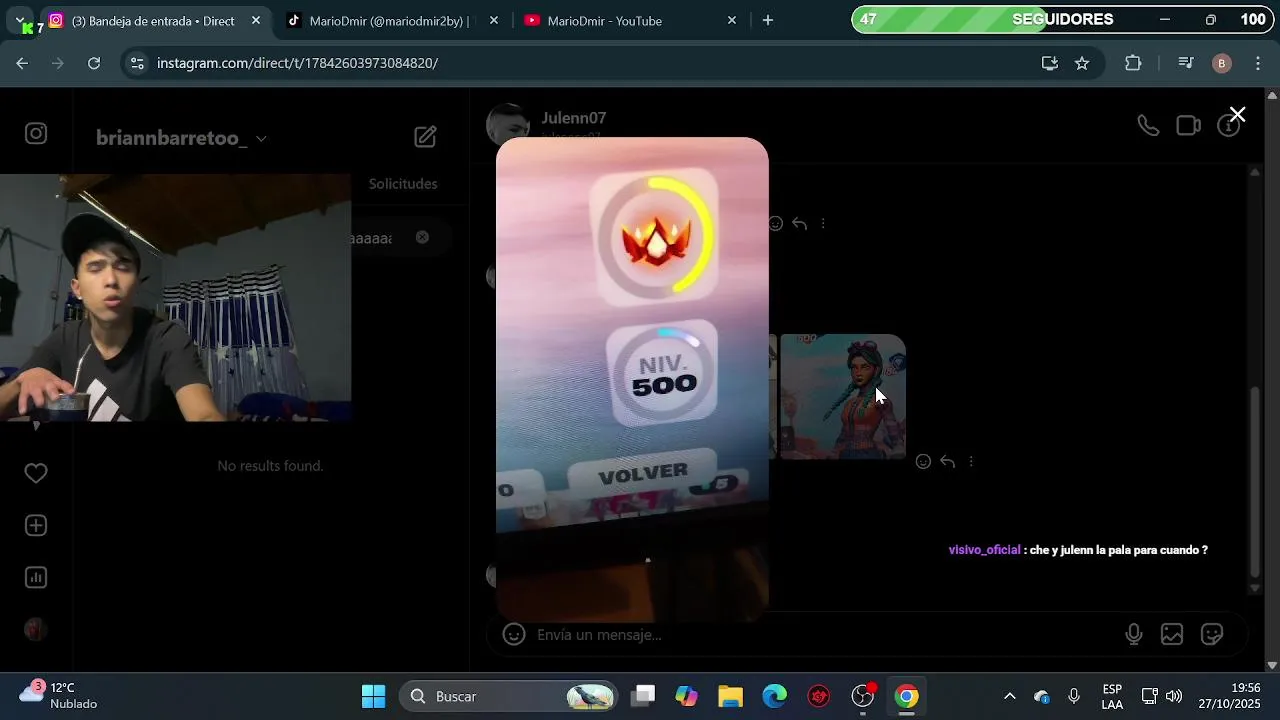Open the clock showing 19:56
Screen dimensions: 1280x720
coord(1232,696)
